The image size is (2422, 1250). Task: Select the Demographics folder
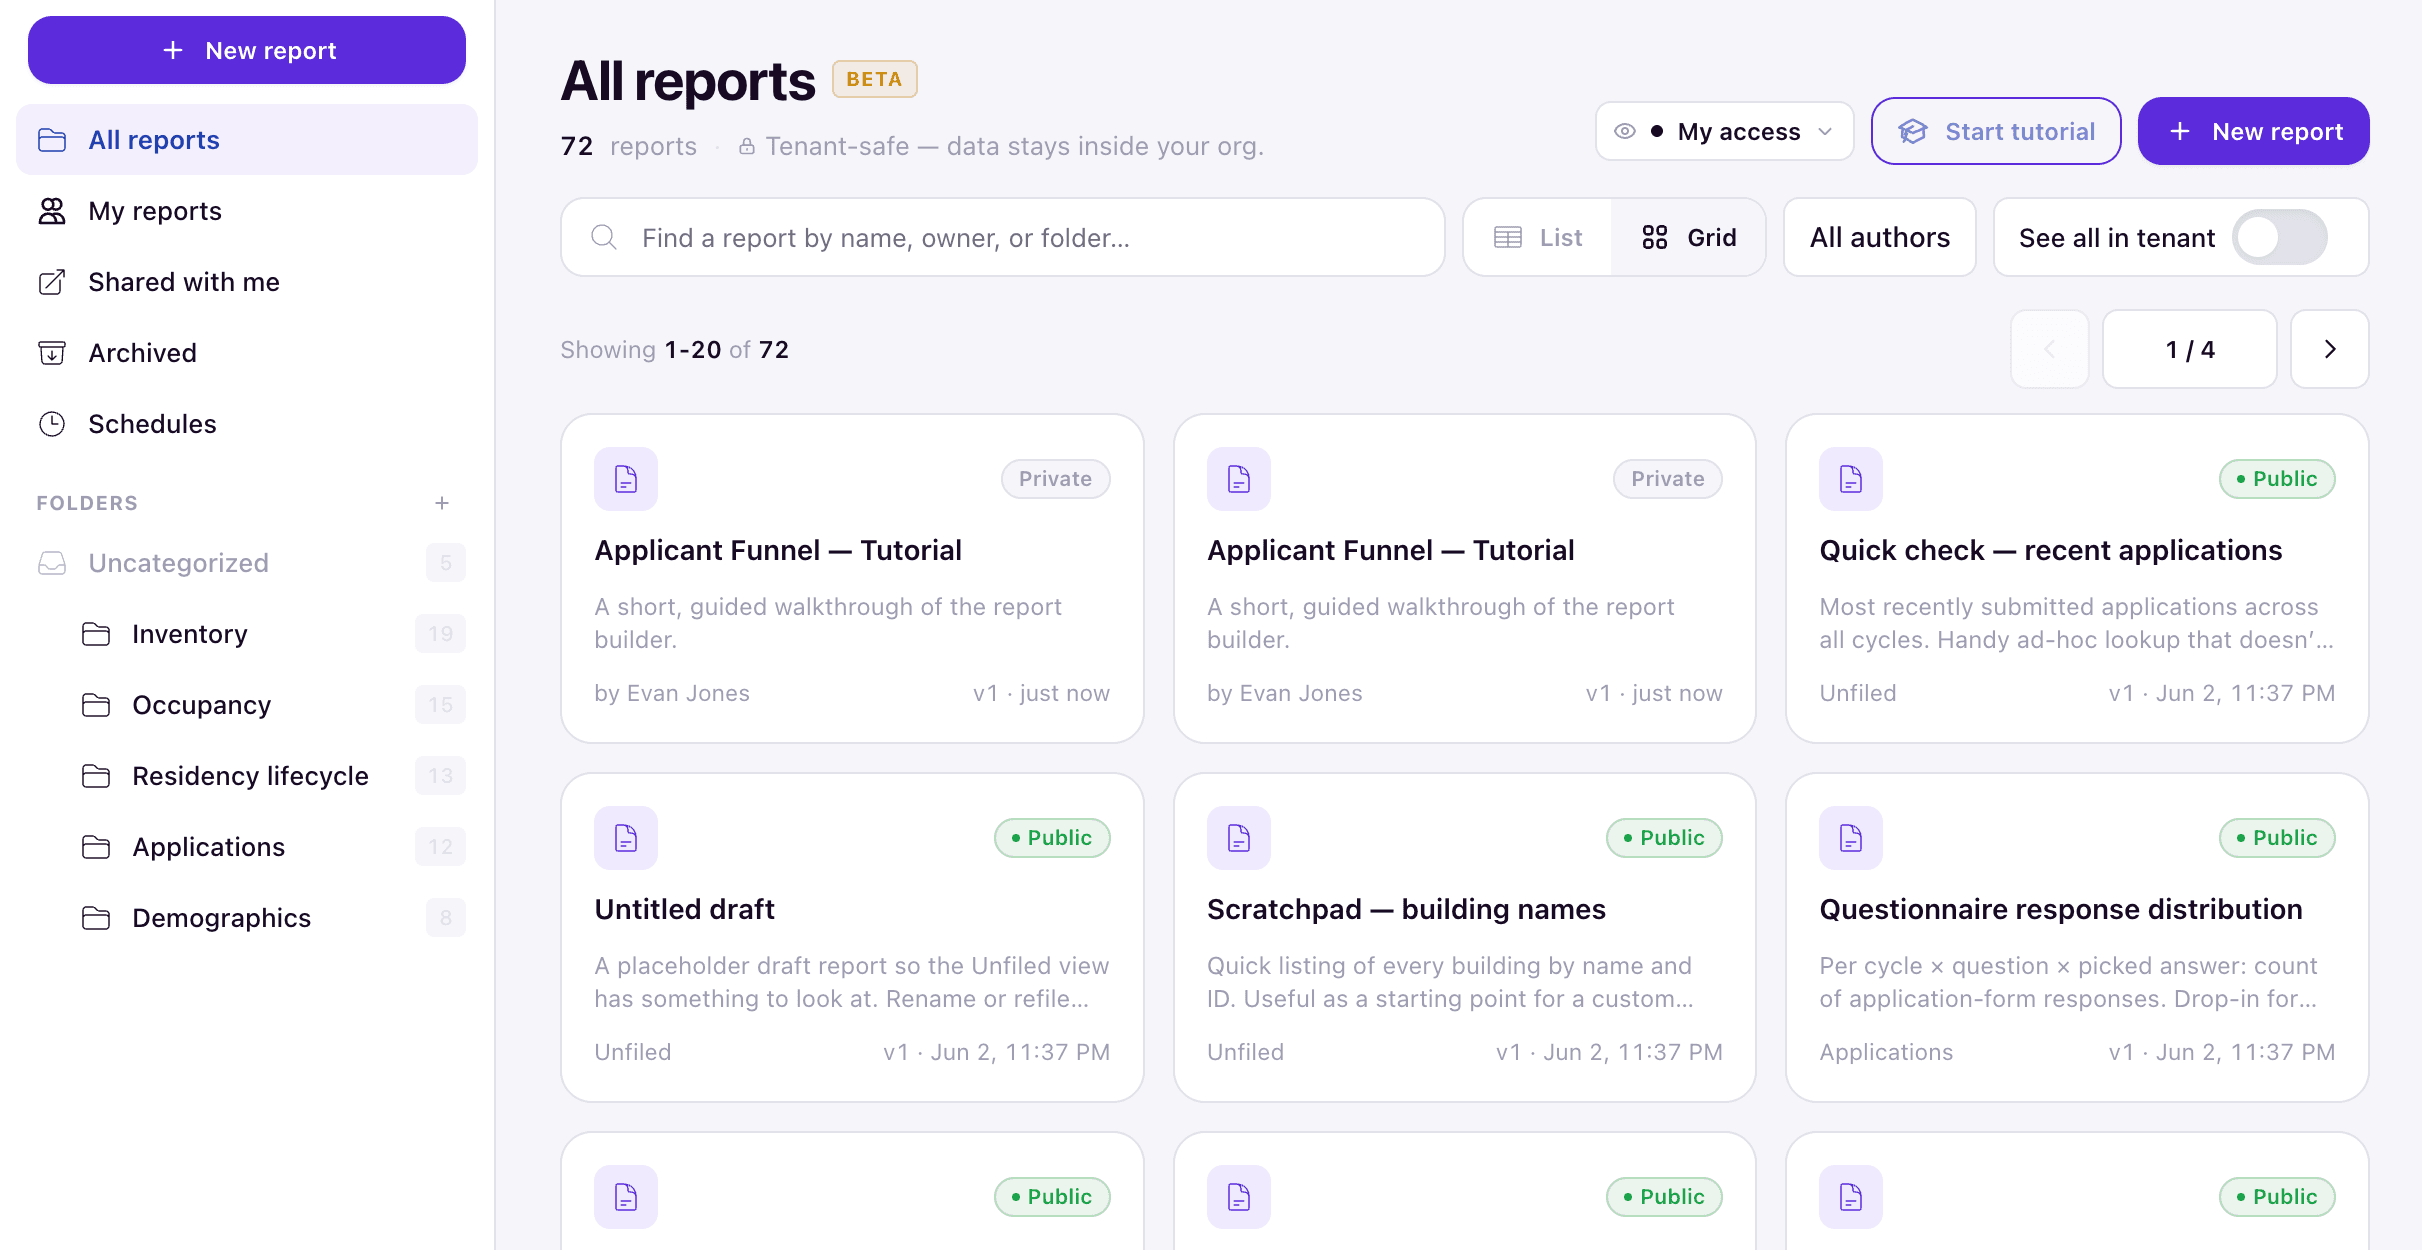tap(269, 918)
